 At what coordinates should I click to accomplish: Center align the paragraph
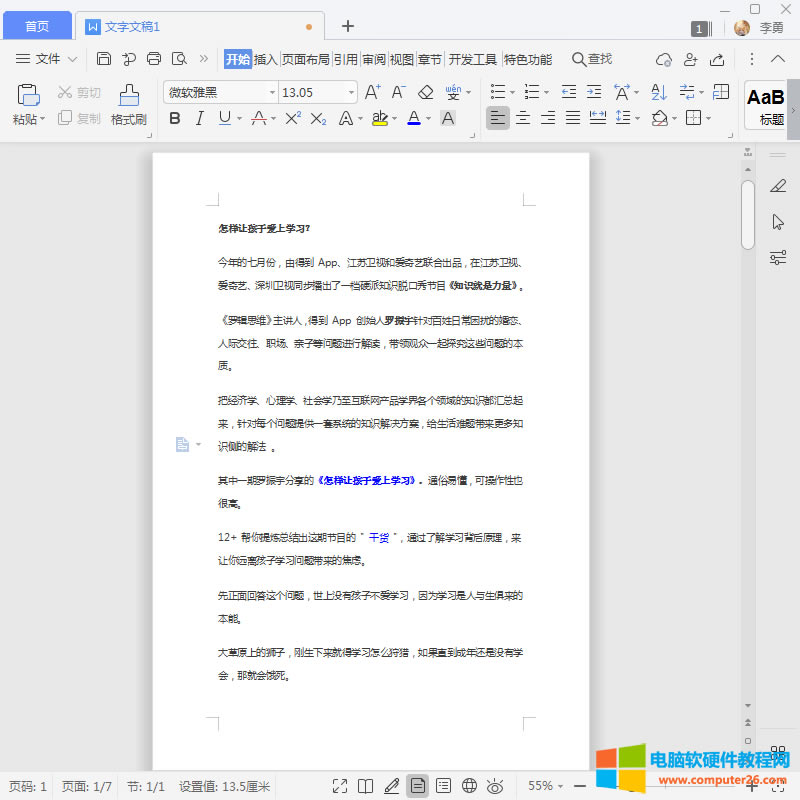pyautogui.click(x=523, y=118)
